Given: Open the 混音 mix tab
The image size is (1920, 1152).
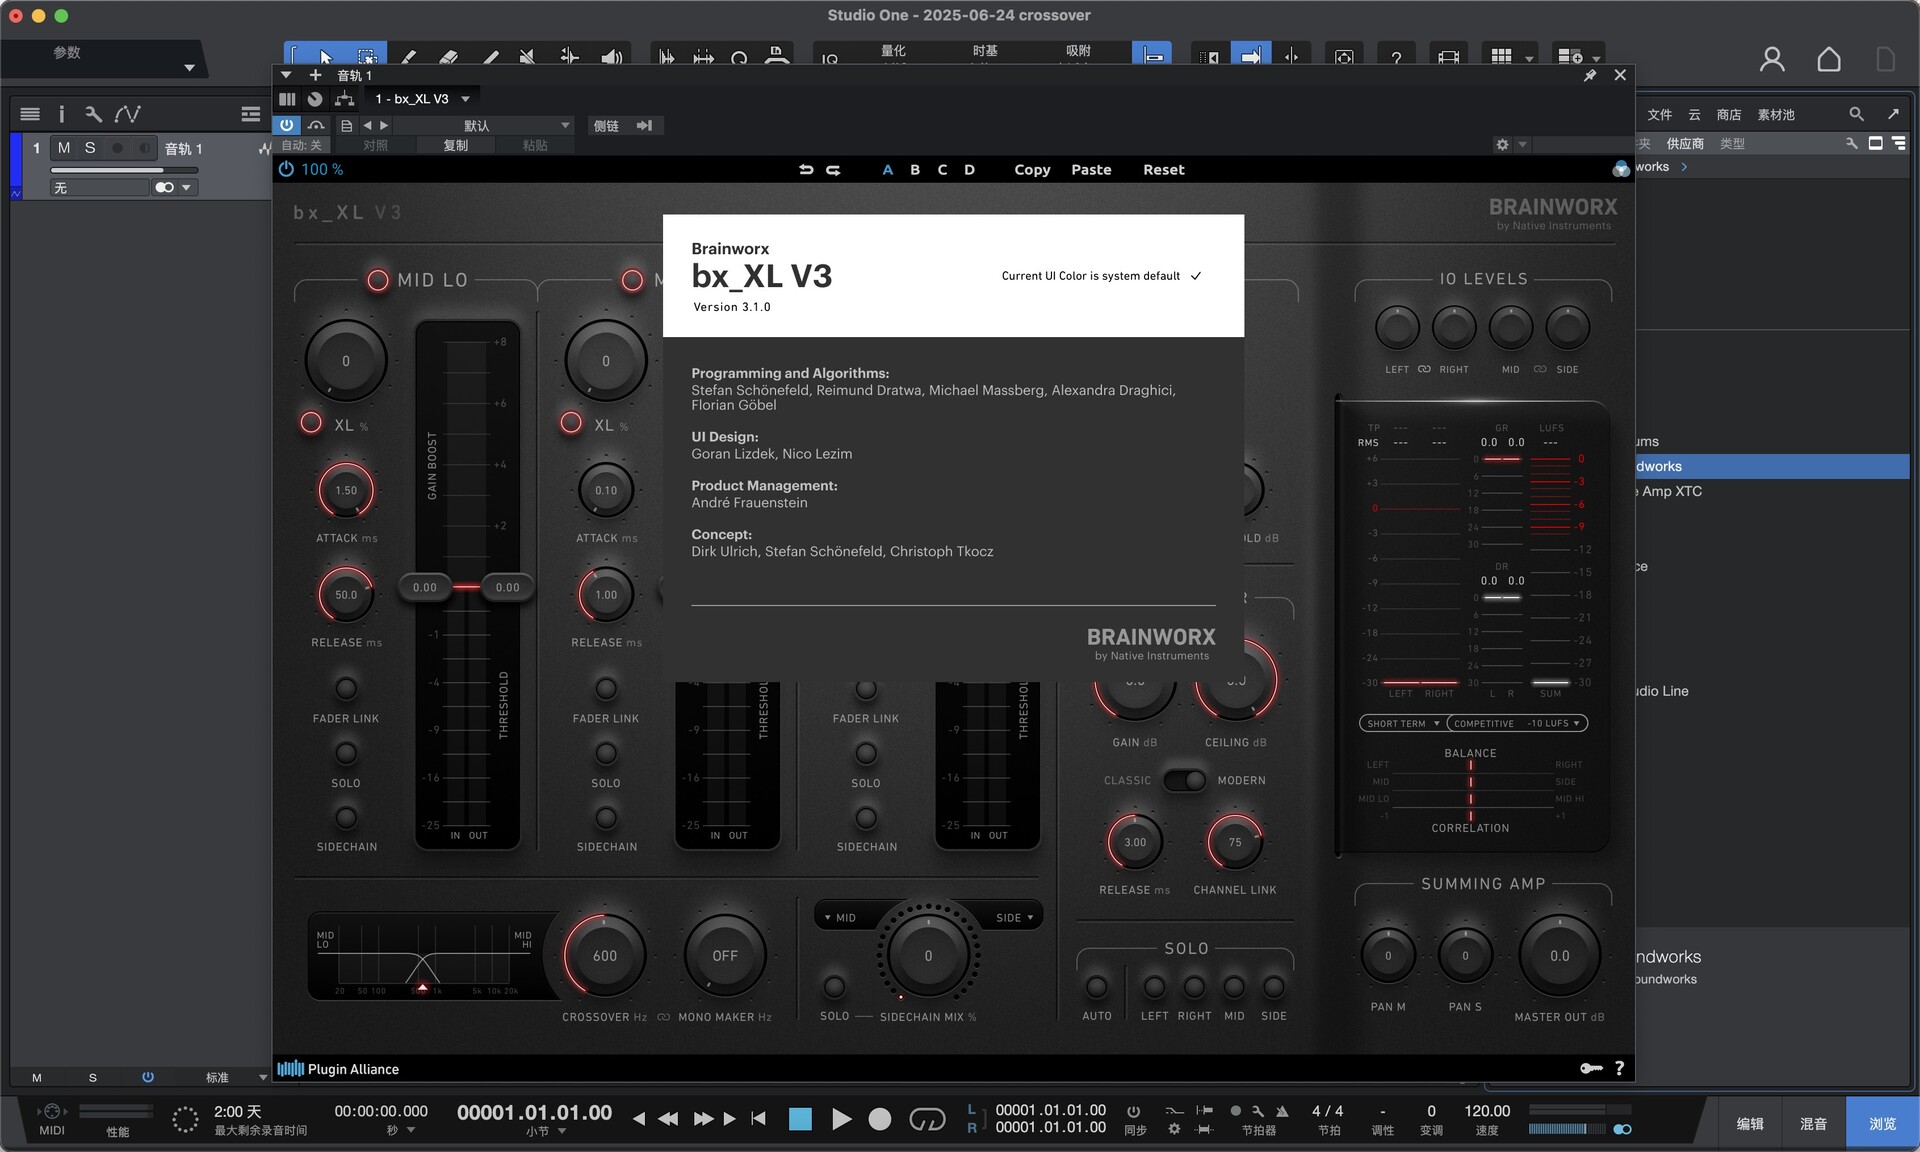Looking at the screenshot, I should (x=1814, y=1124).
